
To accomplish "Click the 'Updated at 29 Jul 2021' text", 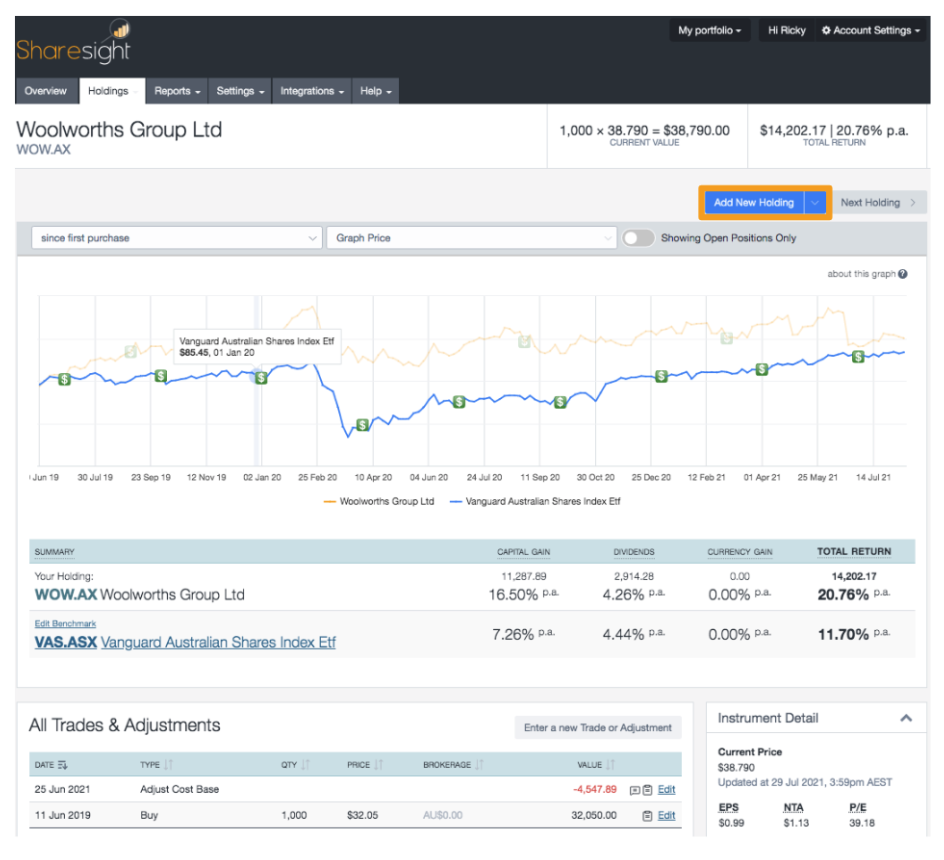I will point(804,782).
